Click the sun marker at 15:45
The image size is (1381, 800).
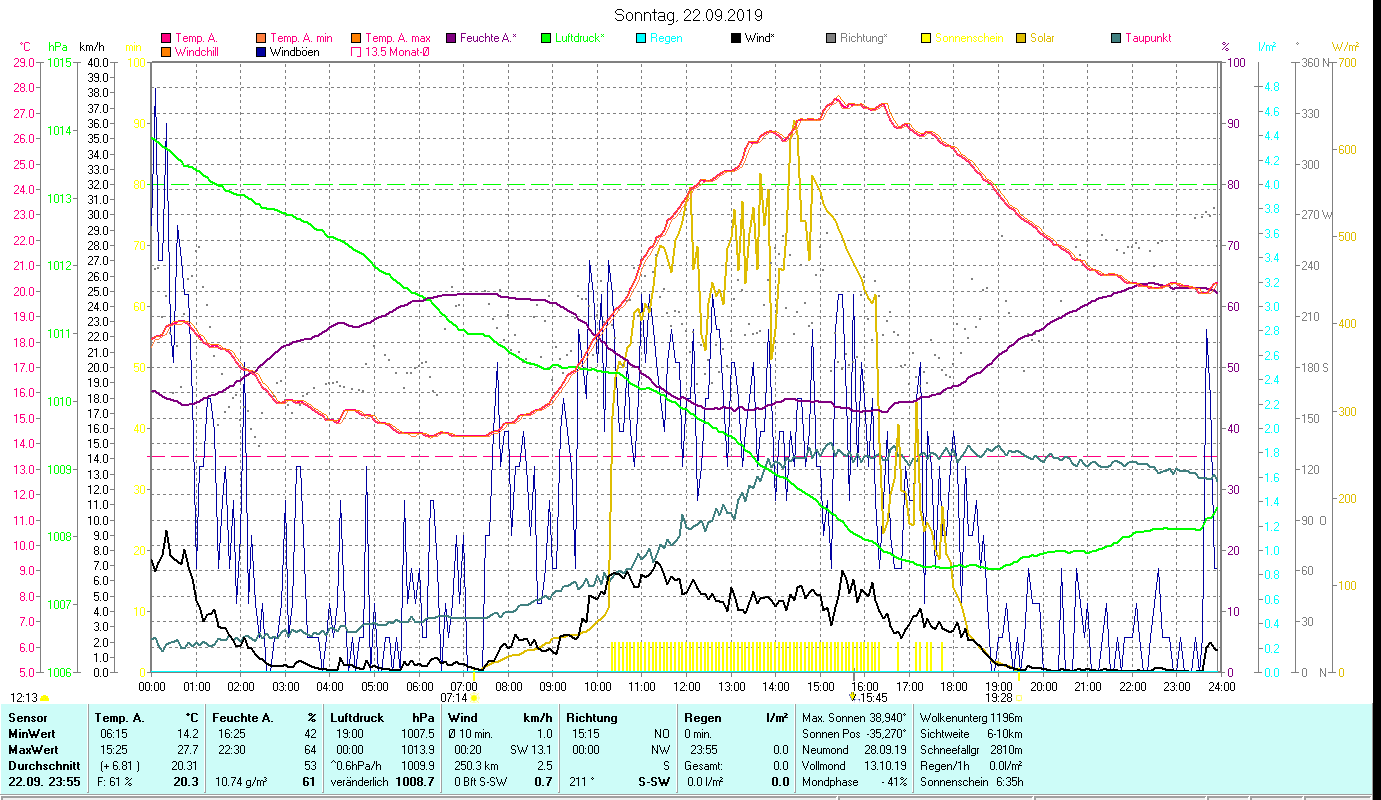[x=852, y=697]
